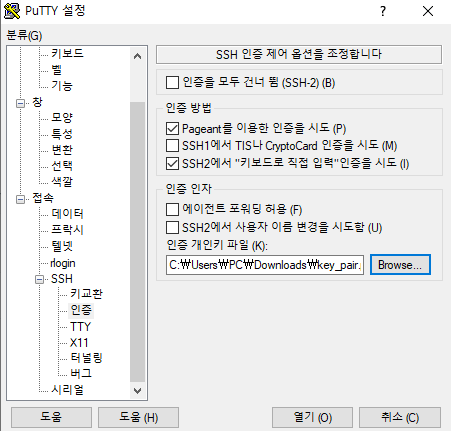Select 텔넷 under 접속
451x431 pixels.
62,246
